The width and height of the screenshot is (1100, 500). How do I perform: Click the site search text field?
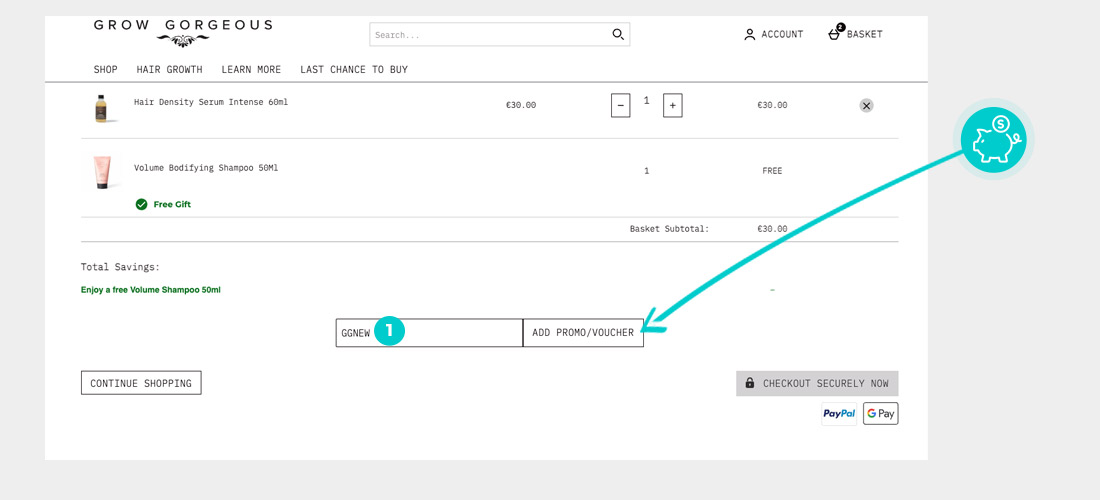tap(488, 35)
